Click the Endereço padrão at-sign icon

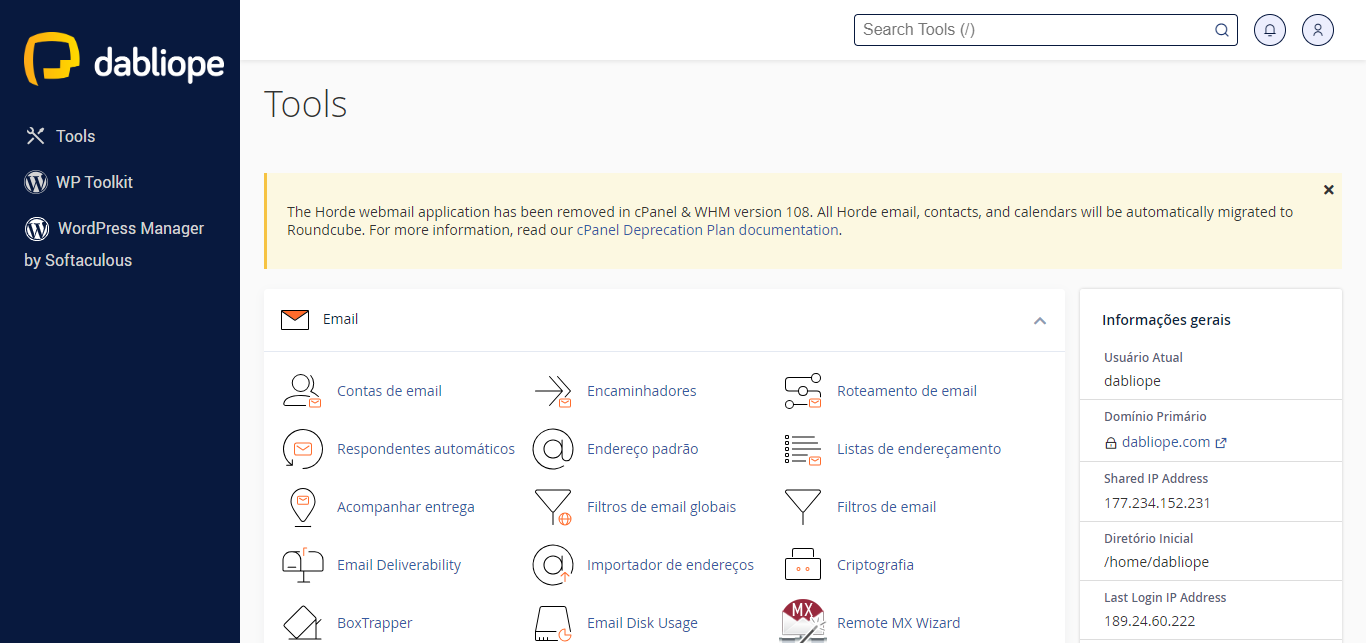(x=552, y=449)
